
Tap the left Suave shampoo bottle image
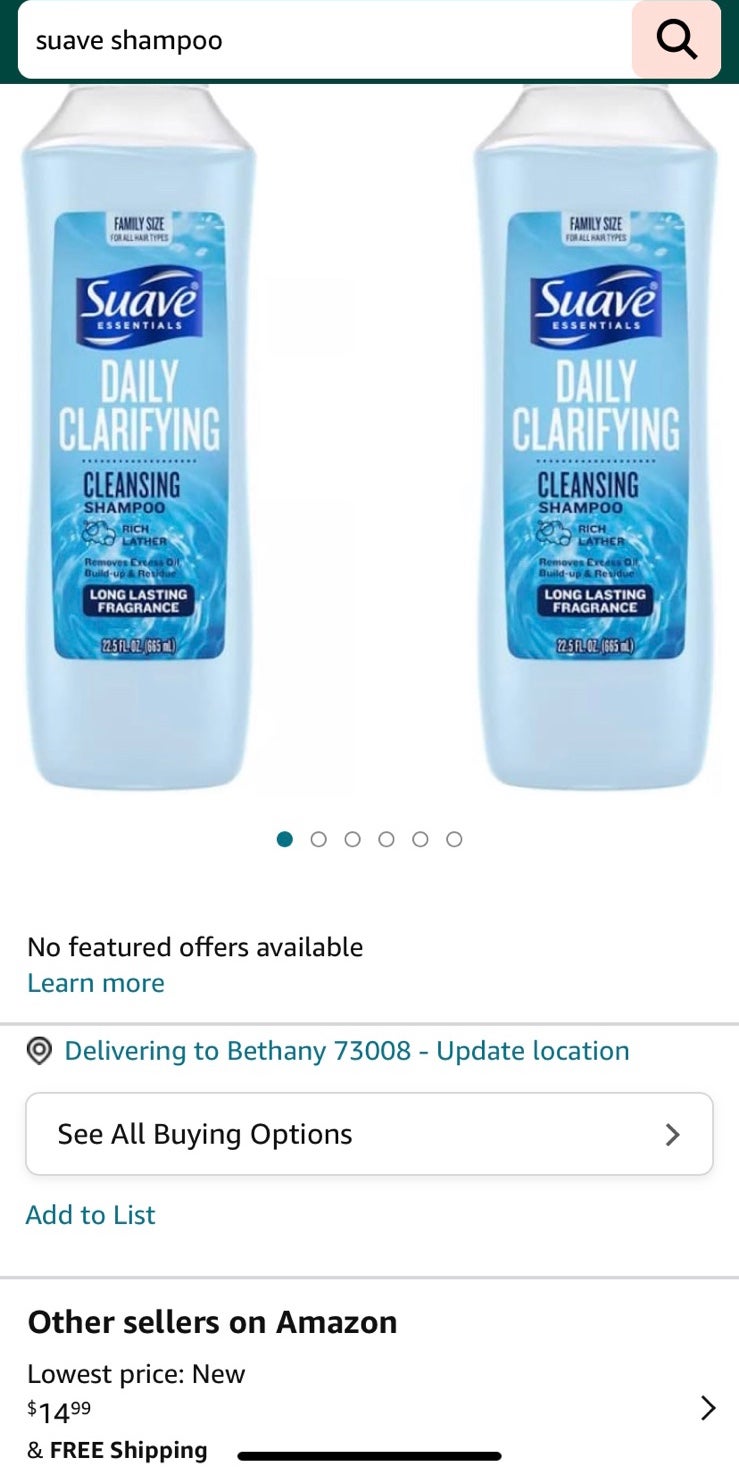(x=138, y=437)
